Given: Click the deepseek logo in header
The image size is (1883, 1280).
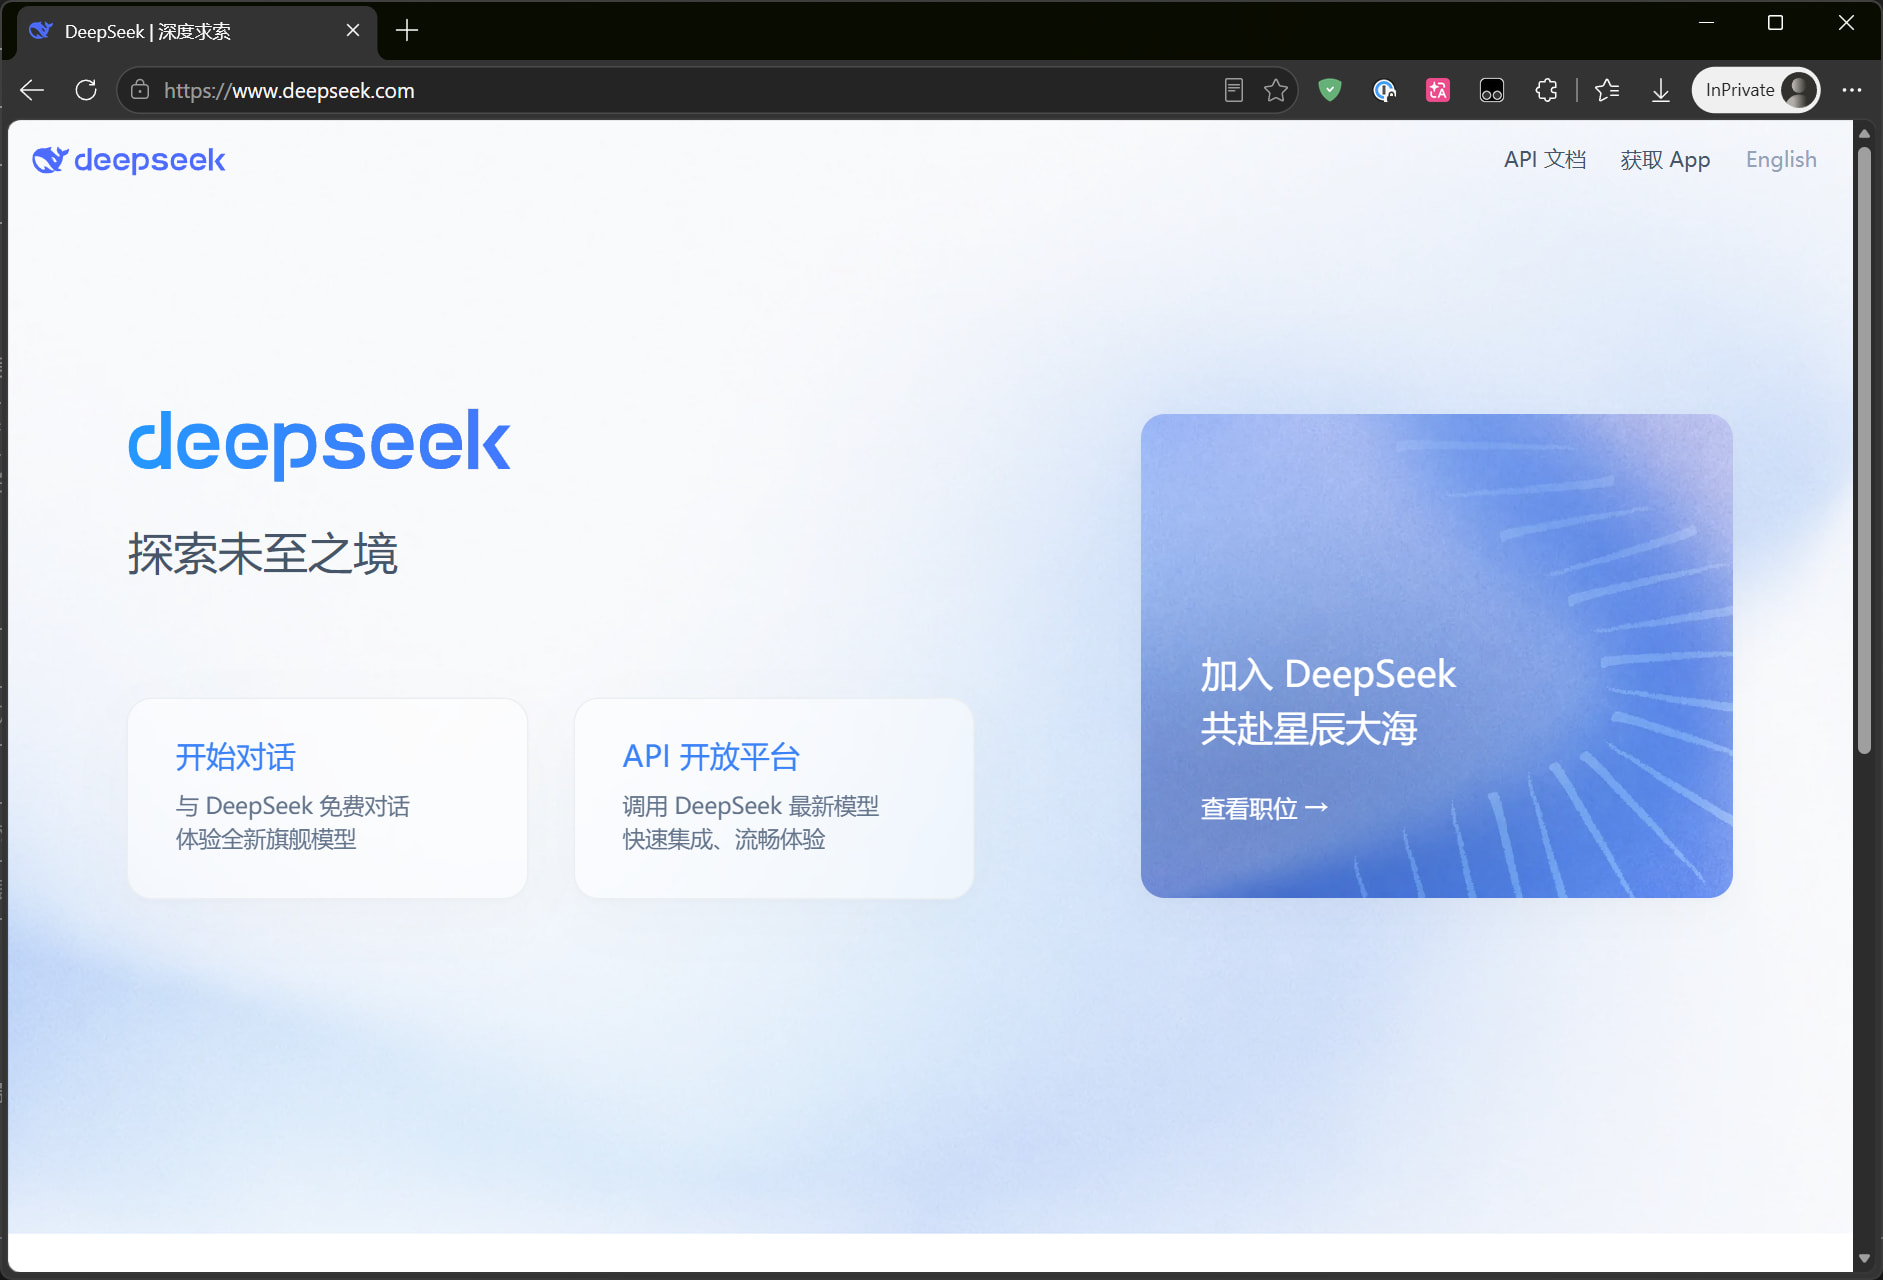Looking at the screenshot, I should pos(129,160).
